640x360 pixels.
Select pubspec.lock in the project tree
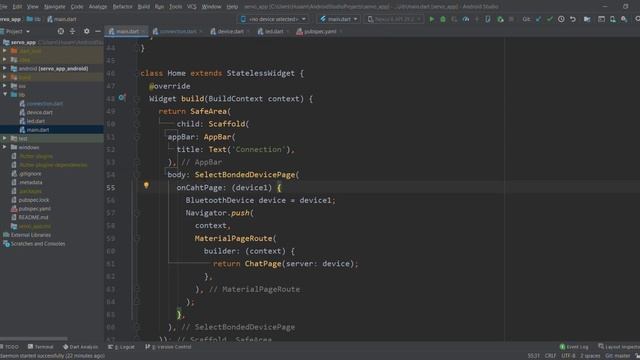click(34, 200)
